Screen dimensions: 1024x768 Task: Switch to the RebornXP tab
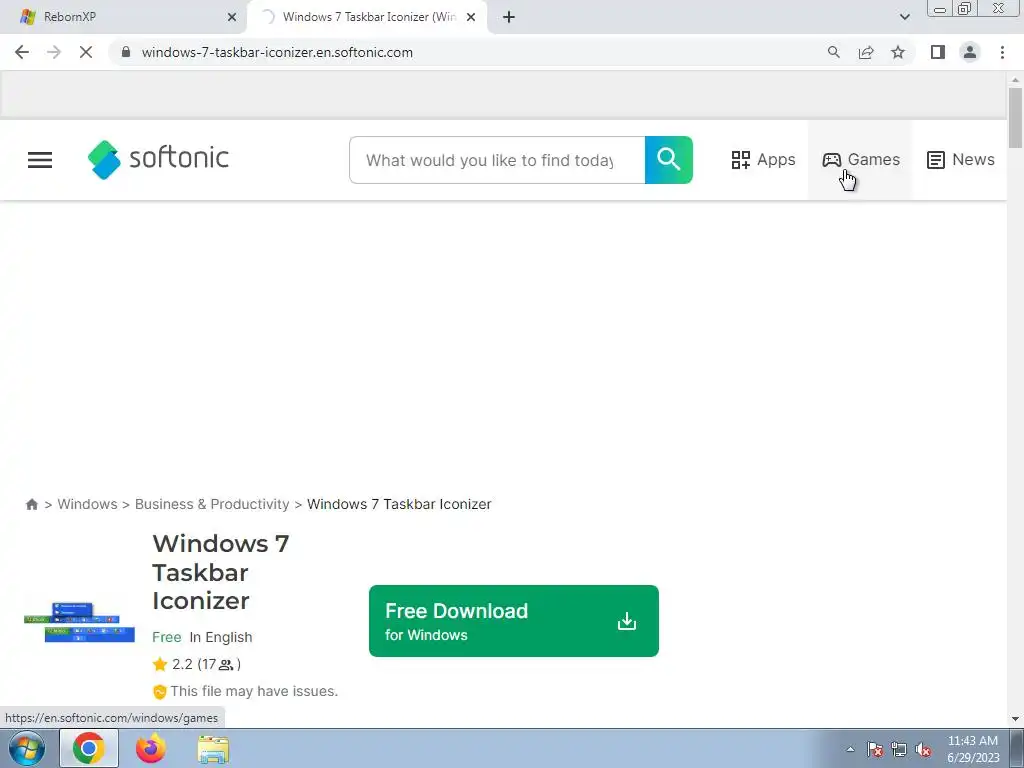[123, 17]
